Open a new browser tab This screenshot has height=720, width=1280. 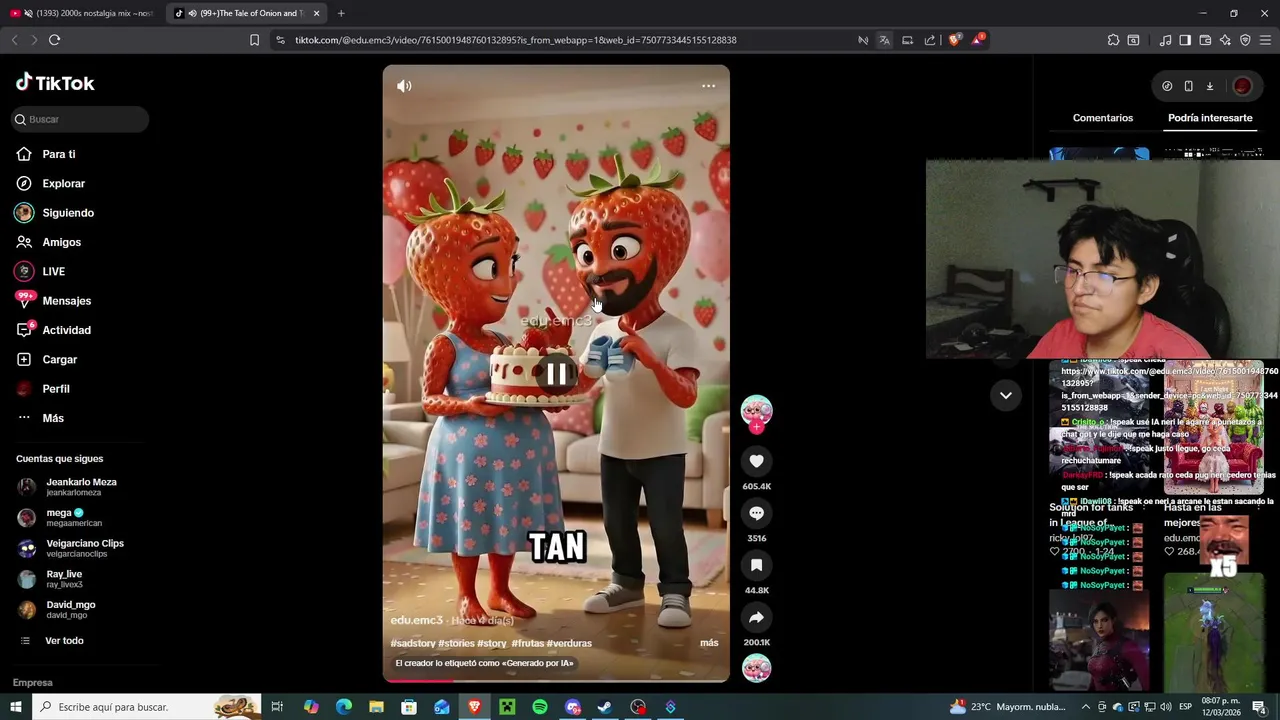click(x=341, y=13)
